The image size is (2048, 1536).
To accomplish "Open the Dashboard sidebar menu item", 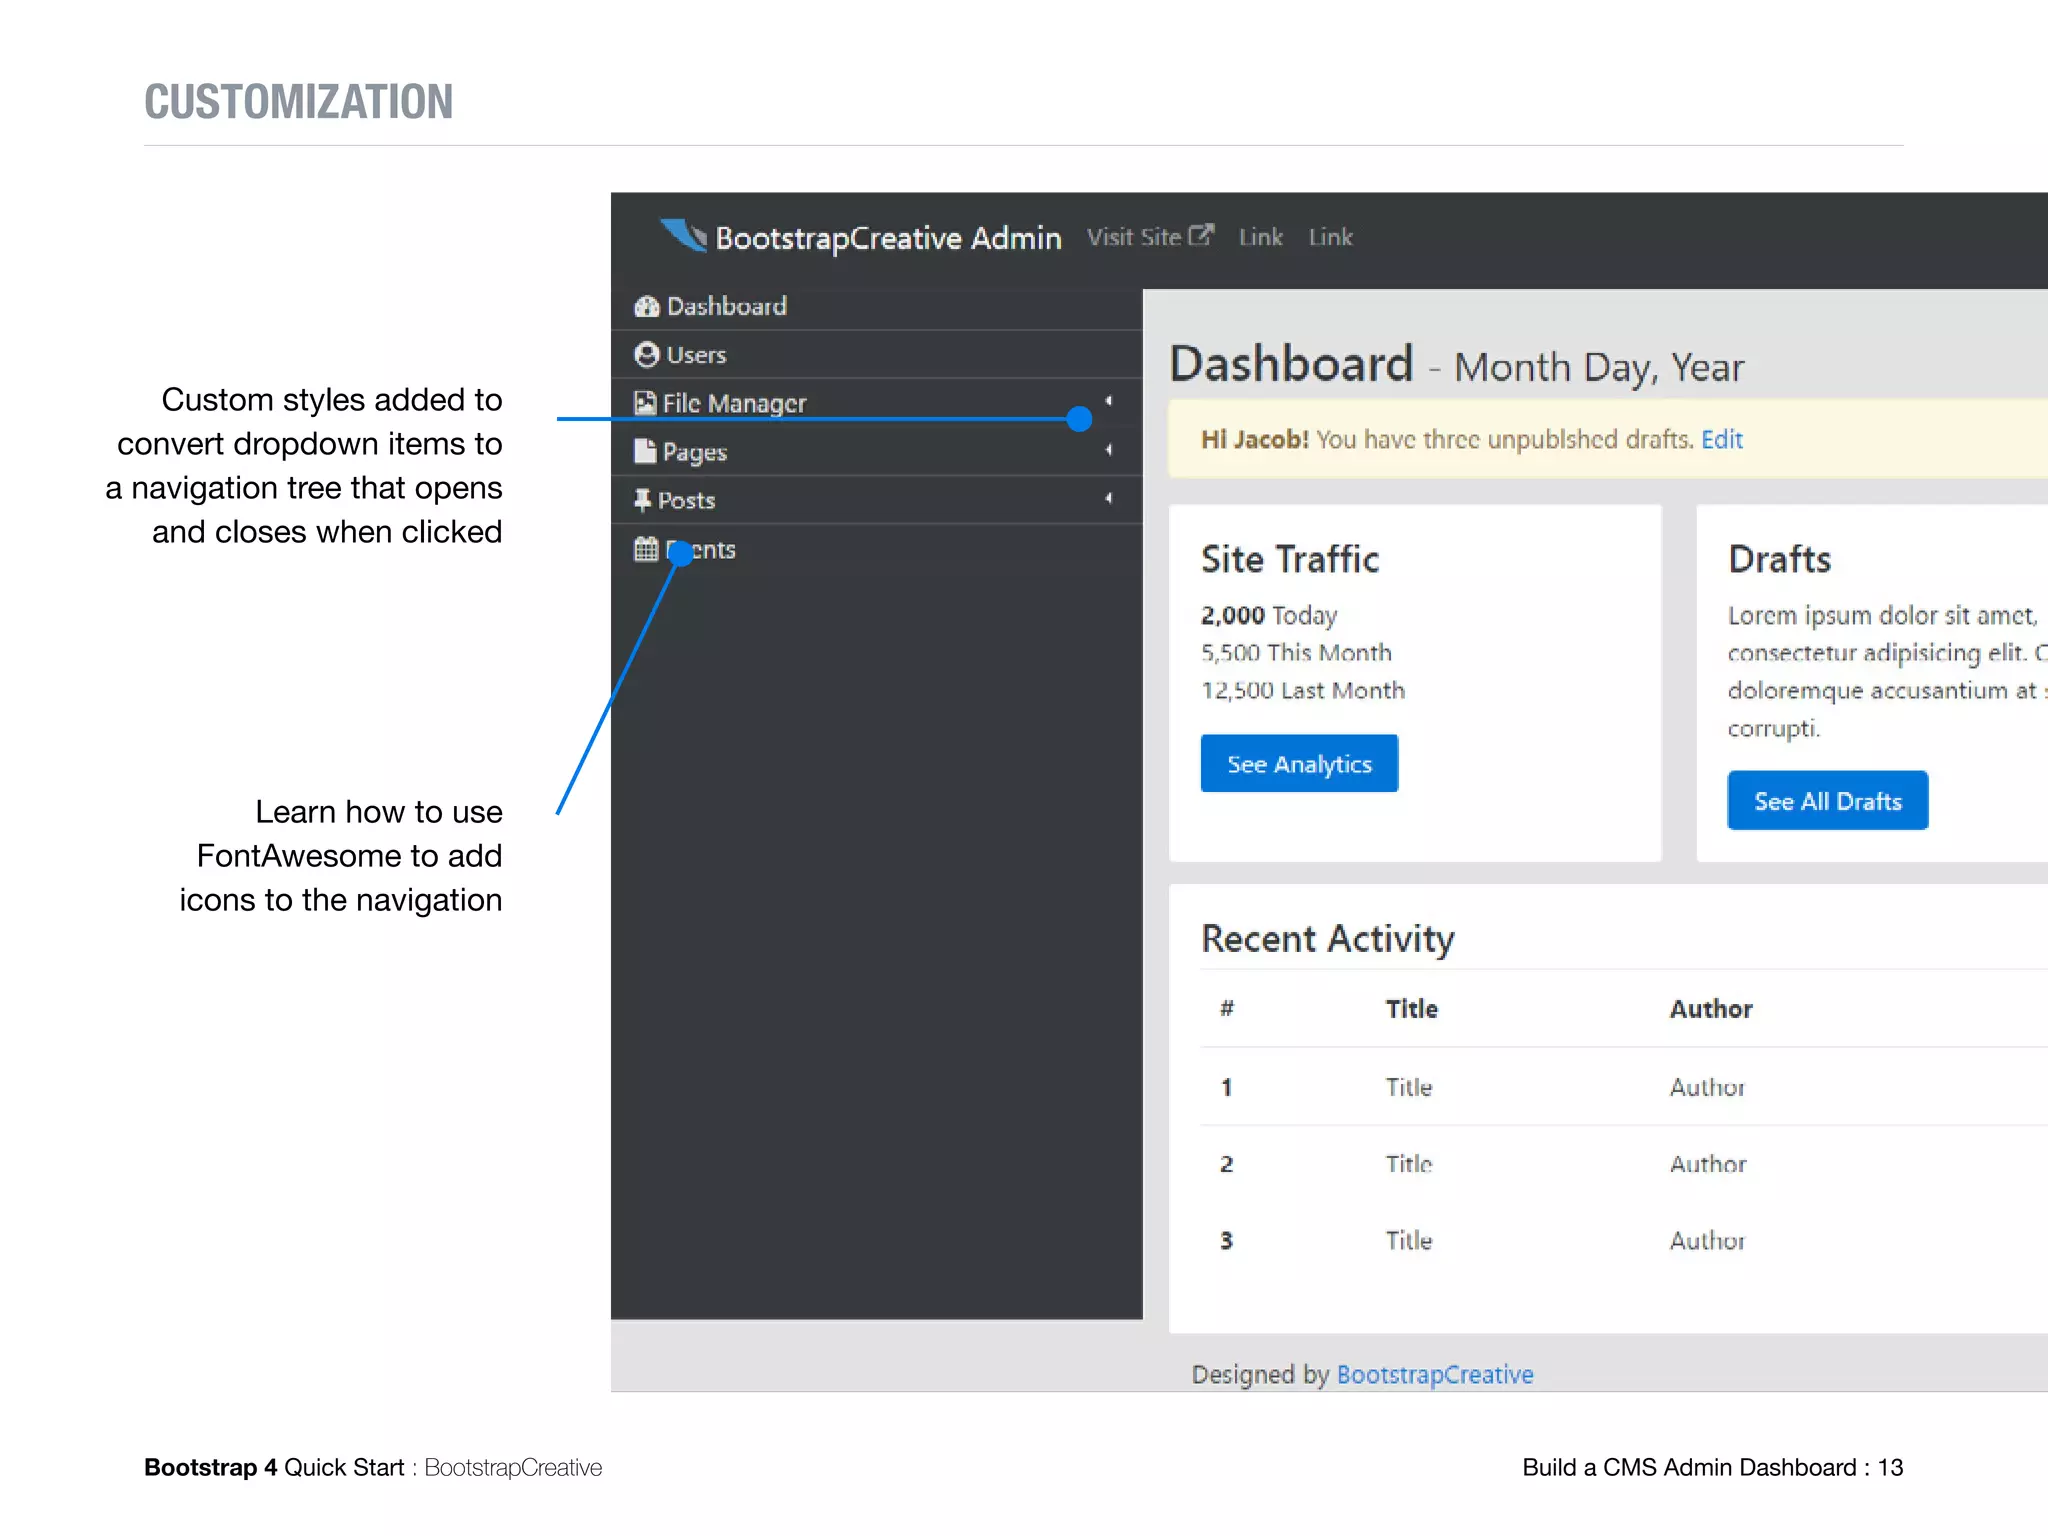I will [726, 306].
